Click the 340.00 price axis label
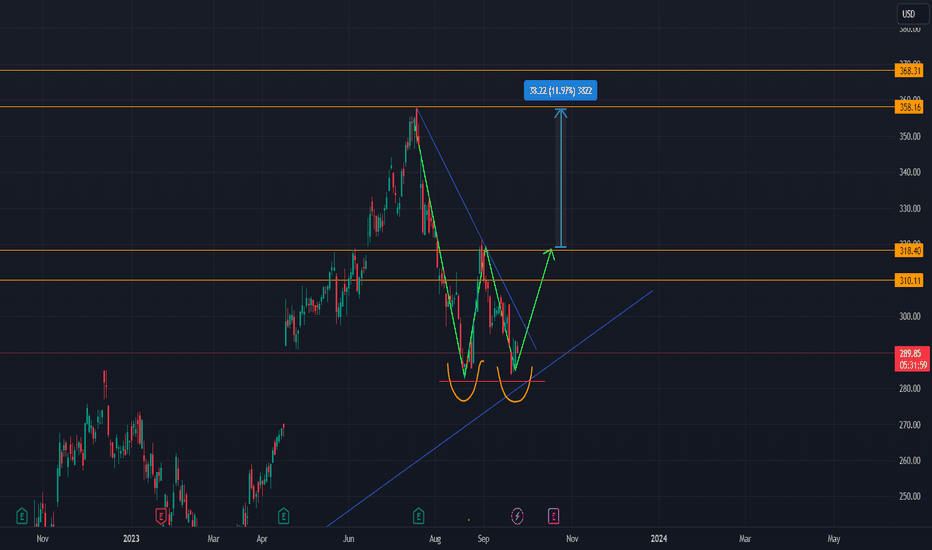 [910, 172]
